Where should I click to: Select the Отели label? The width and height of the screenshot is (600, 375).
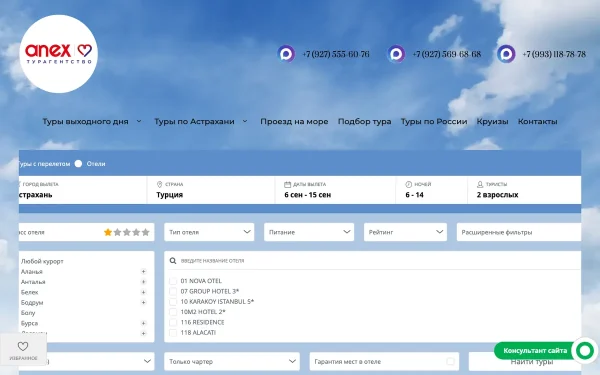[96, 164]
